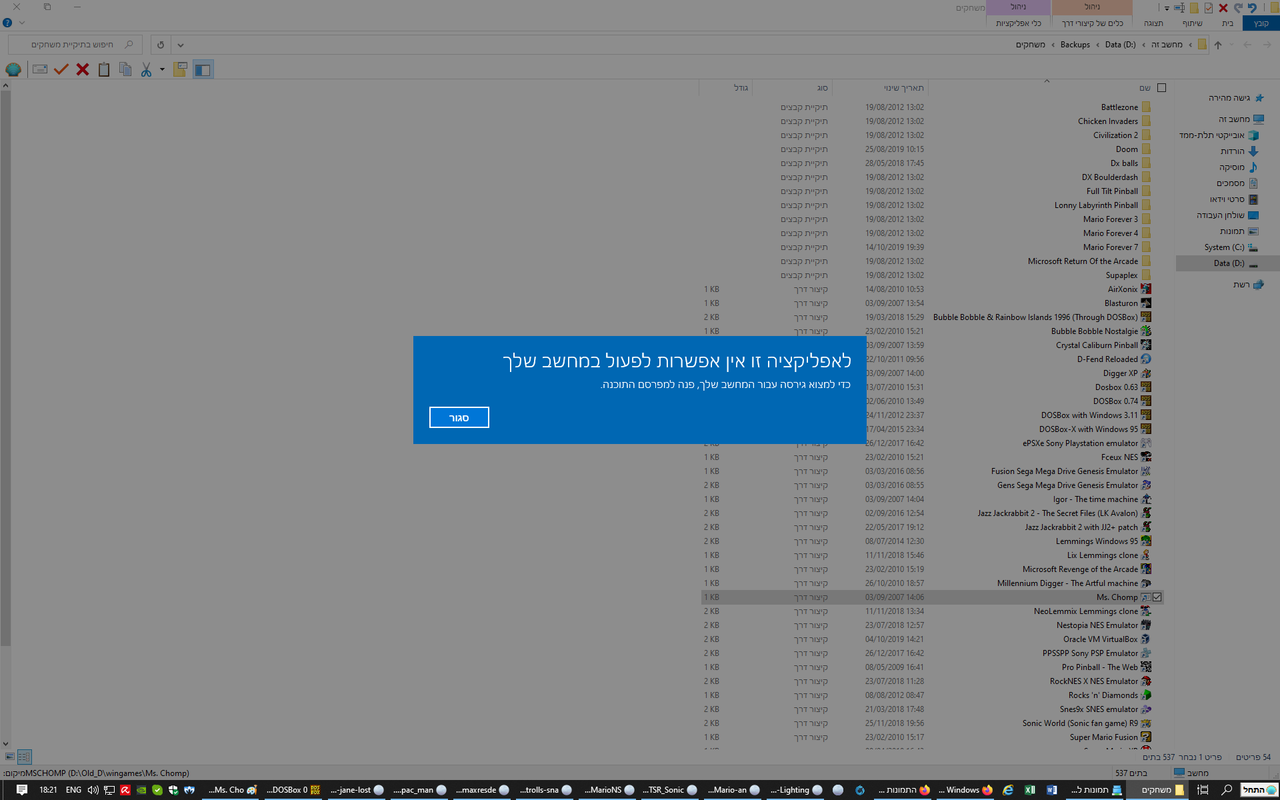Click the folder properties toolbar icon
The height and width of the screenshot is (800, 1280).
180,70
